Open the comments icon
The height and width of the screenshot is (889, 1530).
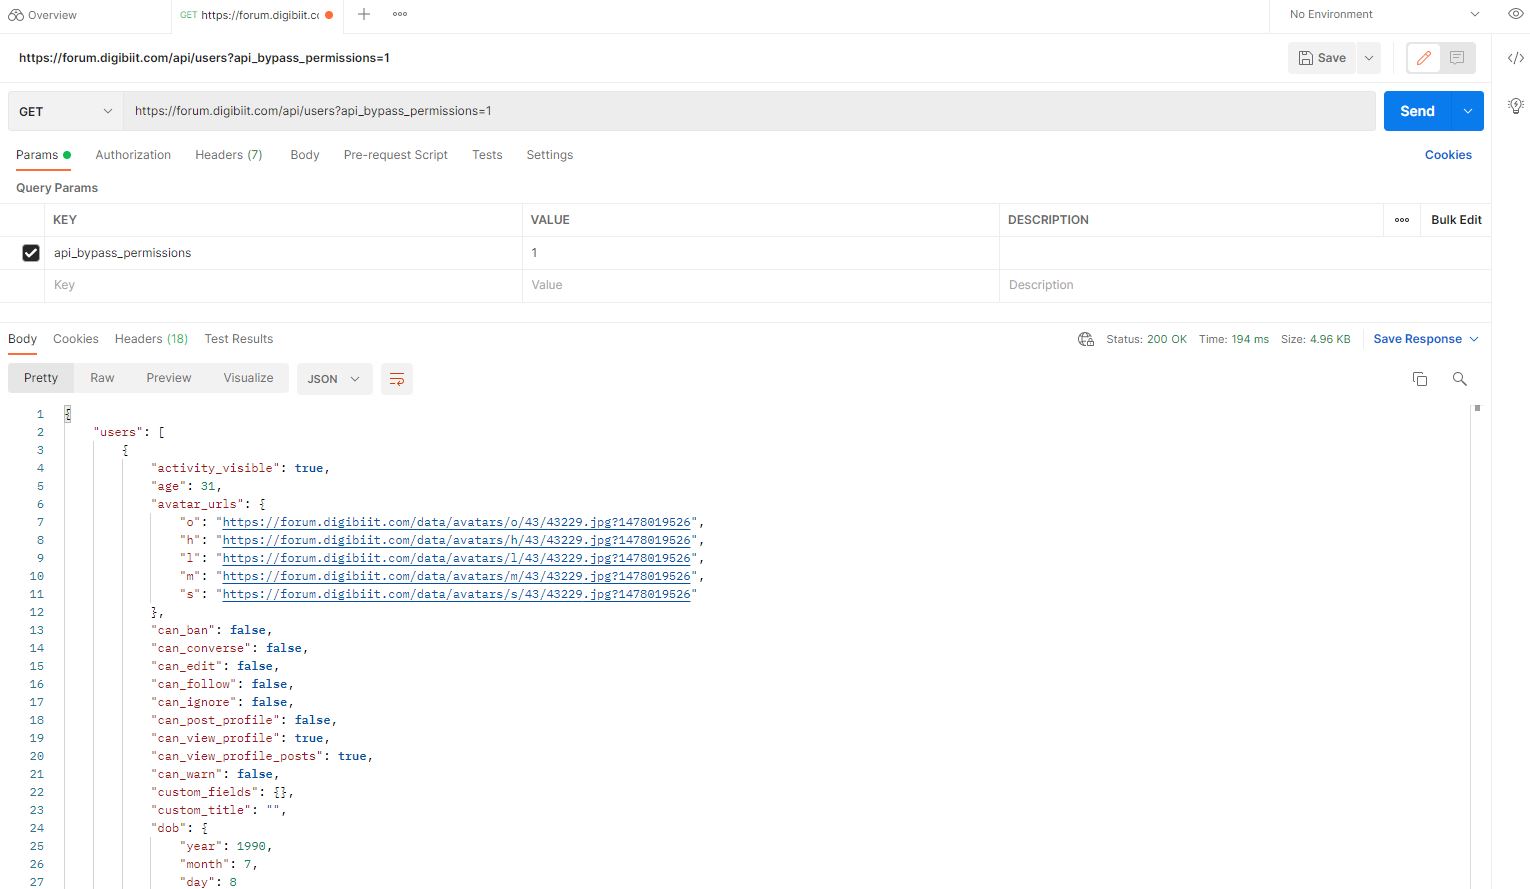pyautogui.click(x=1457, y=58)
